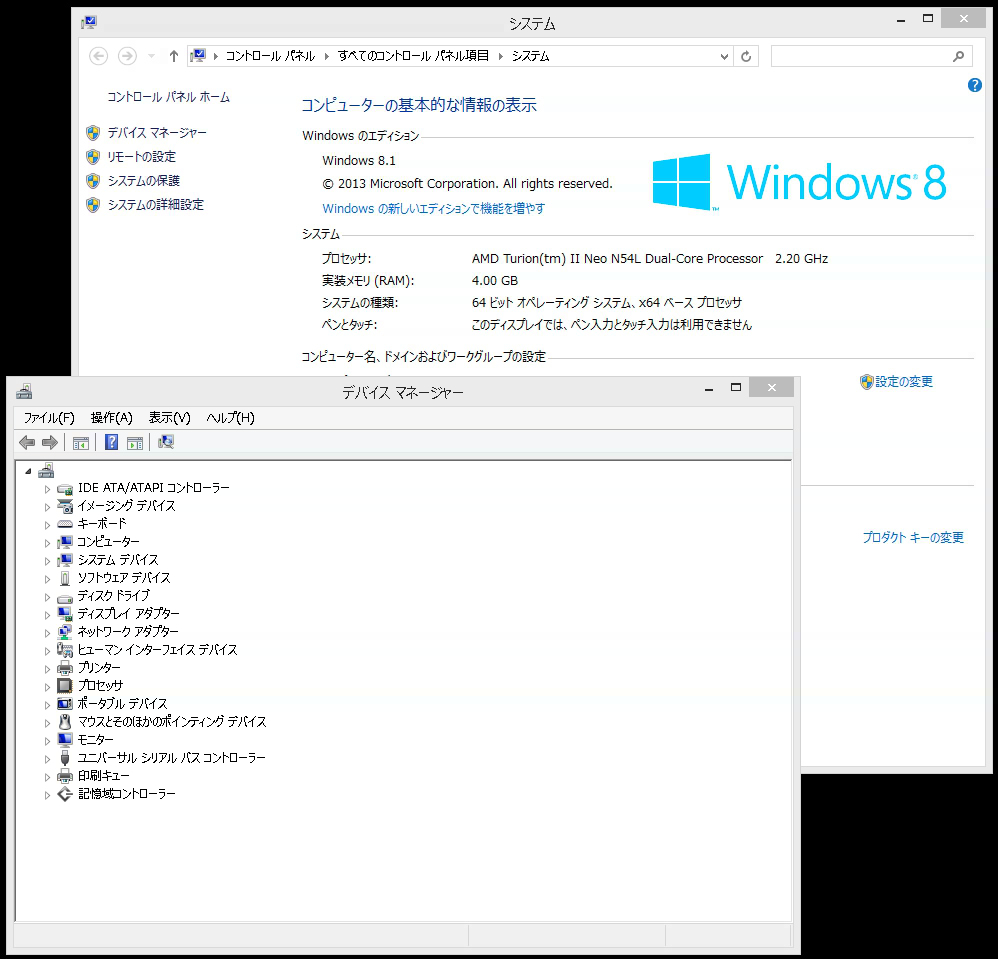Click the human interface device category icon
The width and height of the screenshot is (998, 959).
tap(65, 650)
